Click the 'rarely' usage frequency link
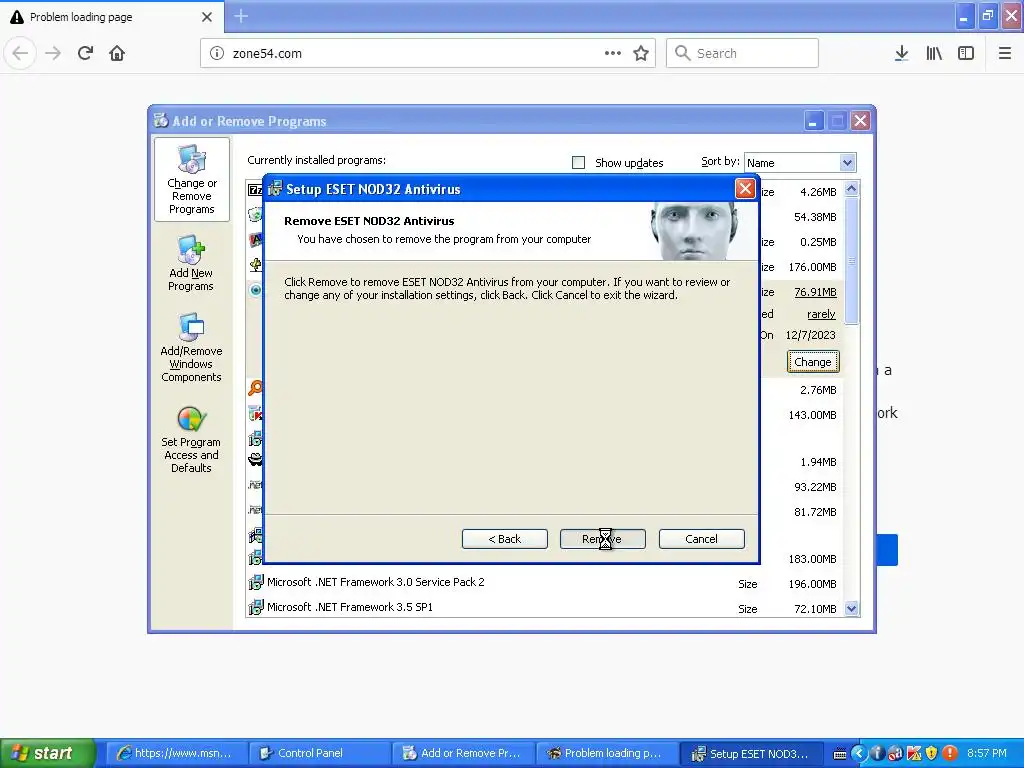This screenshot has height=768, width=1024. (x=821, y=314)
